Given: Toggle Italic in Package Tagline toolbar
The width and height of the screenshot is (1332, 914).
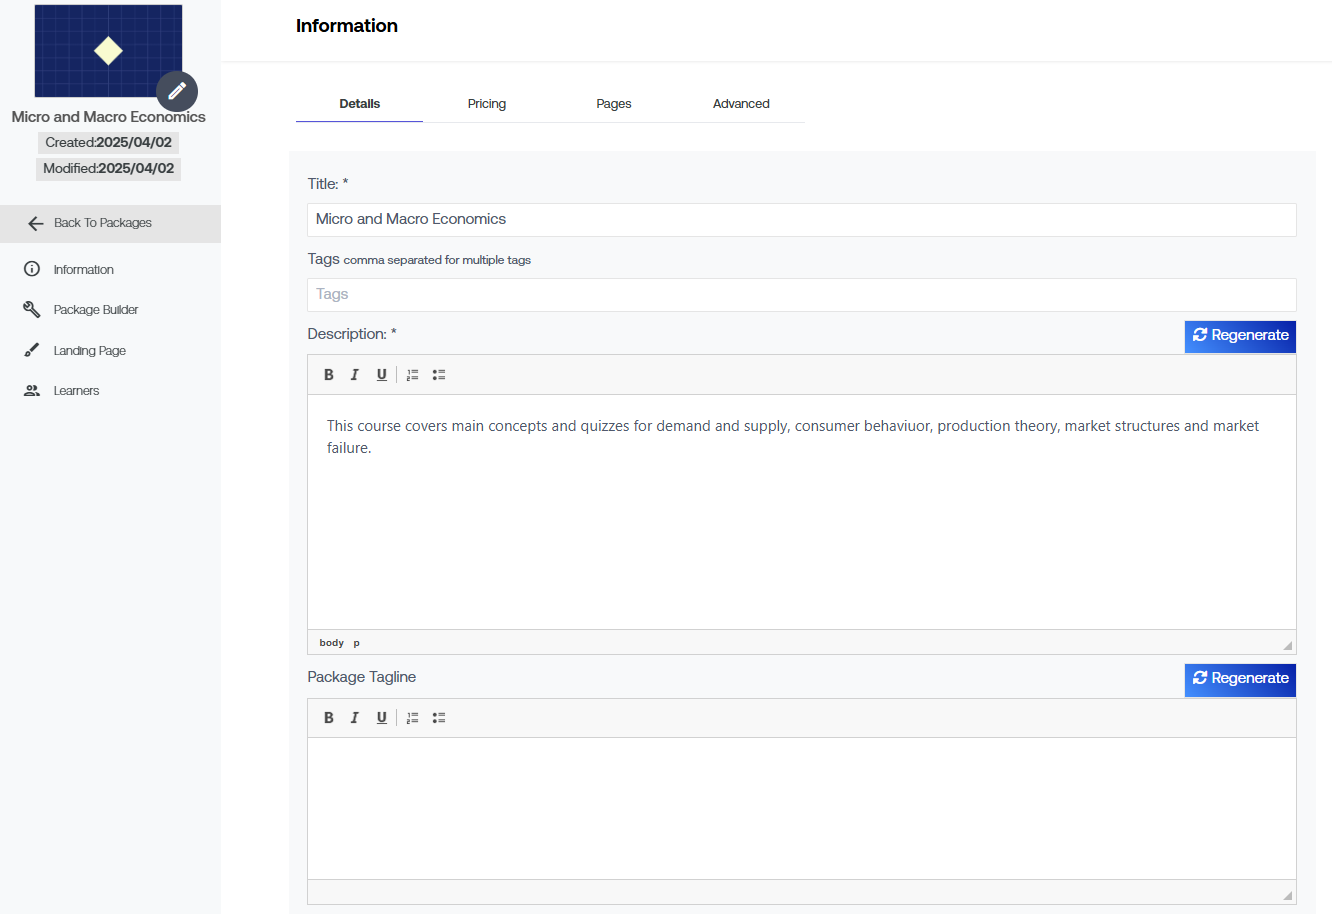Looking at the screenshot, I should [x=354, y=718].
